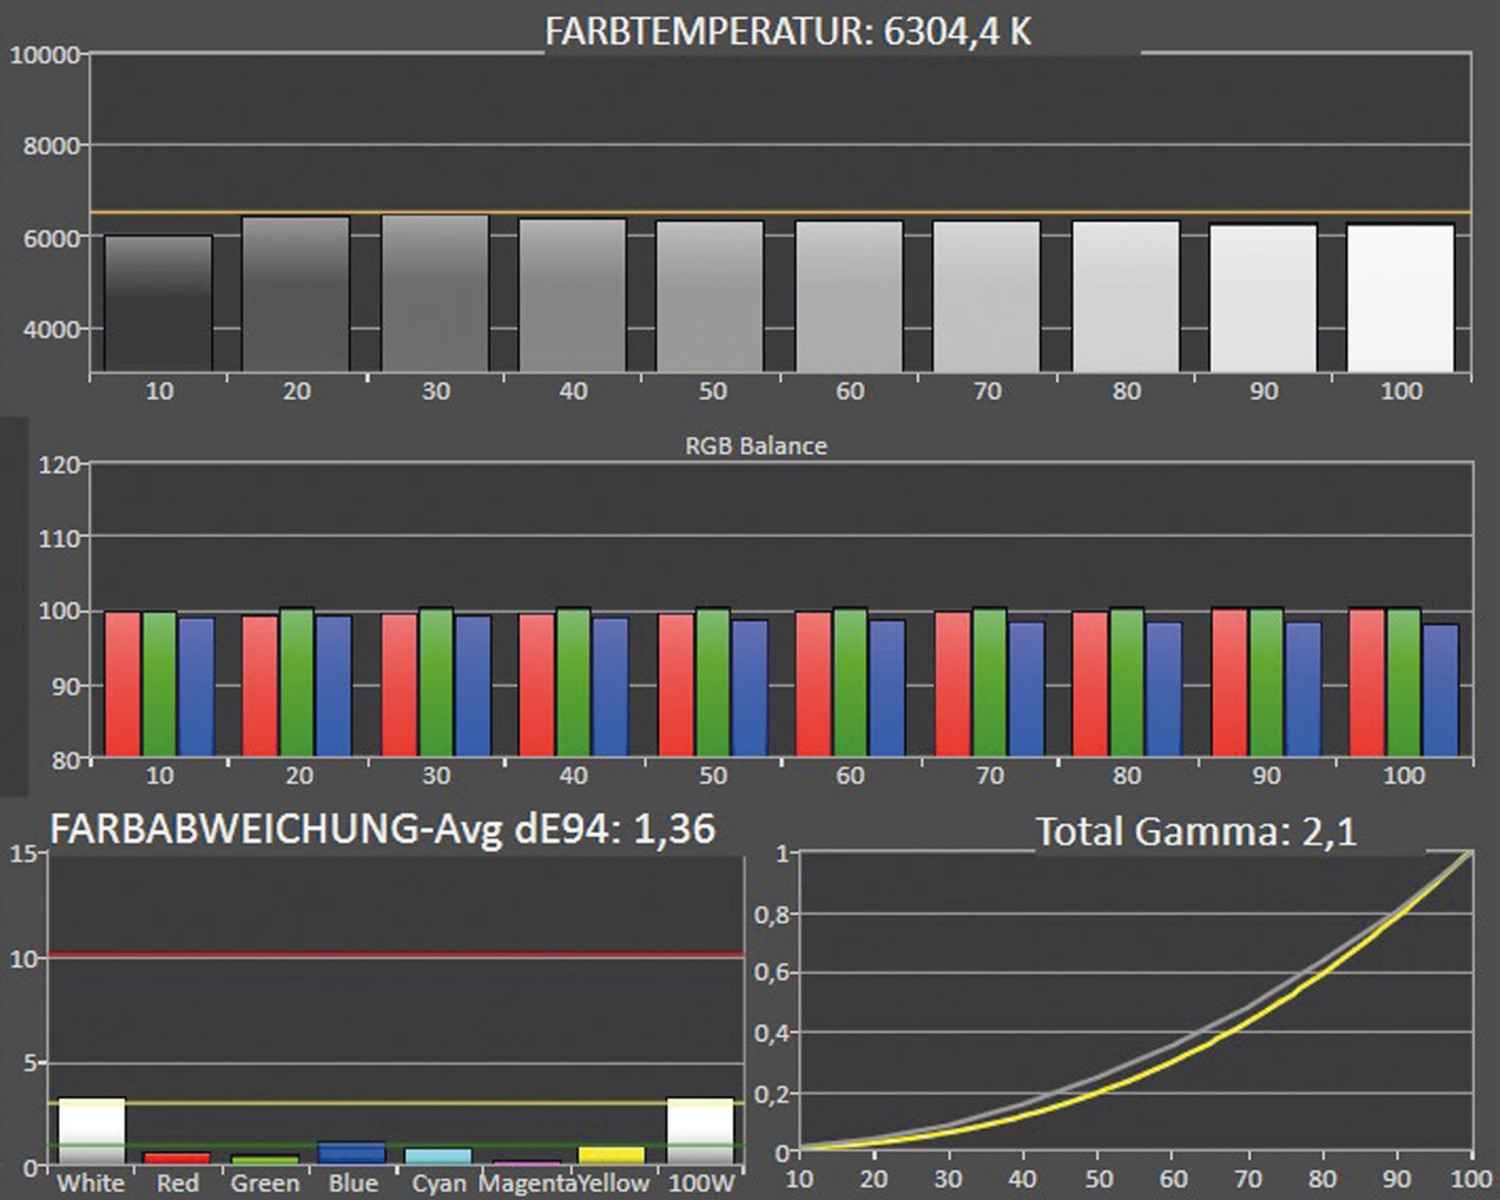
Task: Select the Blue bar in dE94 chart
Action: (x=351, y=1153)
